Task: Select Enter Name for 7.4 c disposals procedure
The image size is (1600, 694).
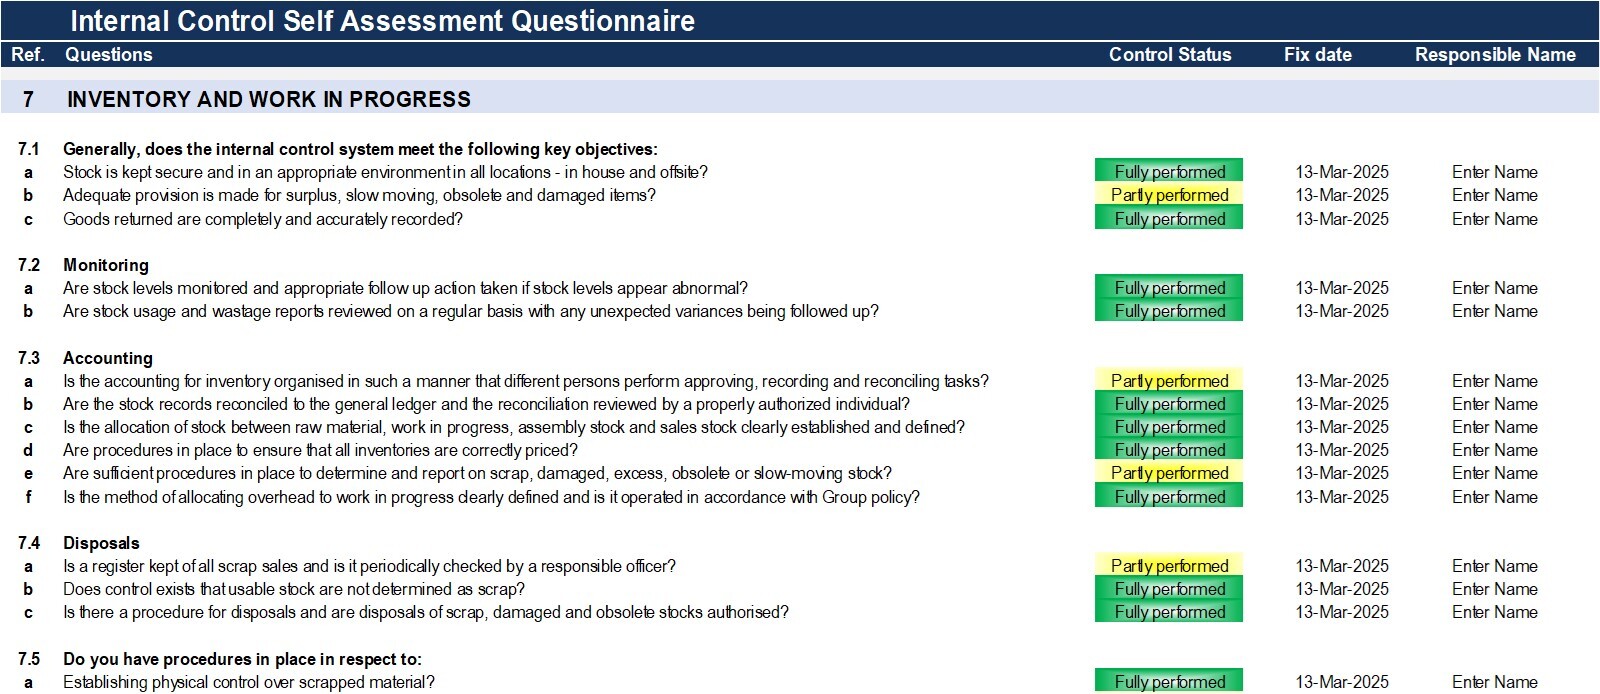Action: click(x=1495, y=612)
